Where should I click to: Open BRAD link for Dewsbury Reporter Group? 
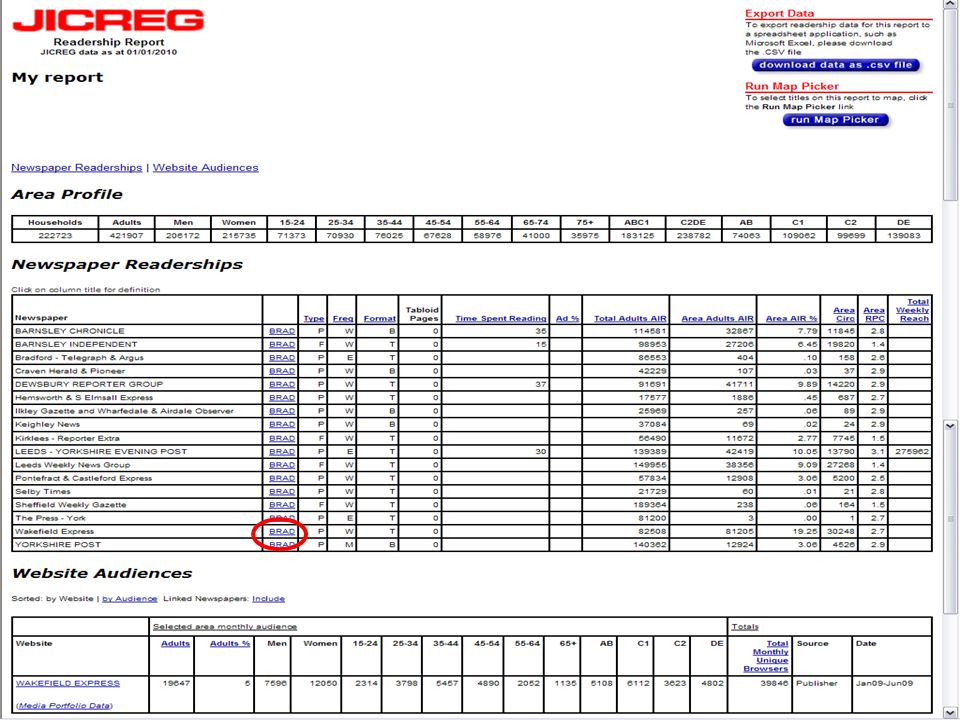[x=282, y=384]
